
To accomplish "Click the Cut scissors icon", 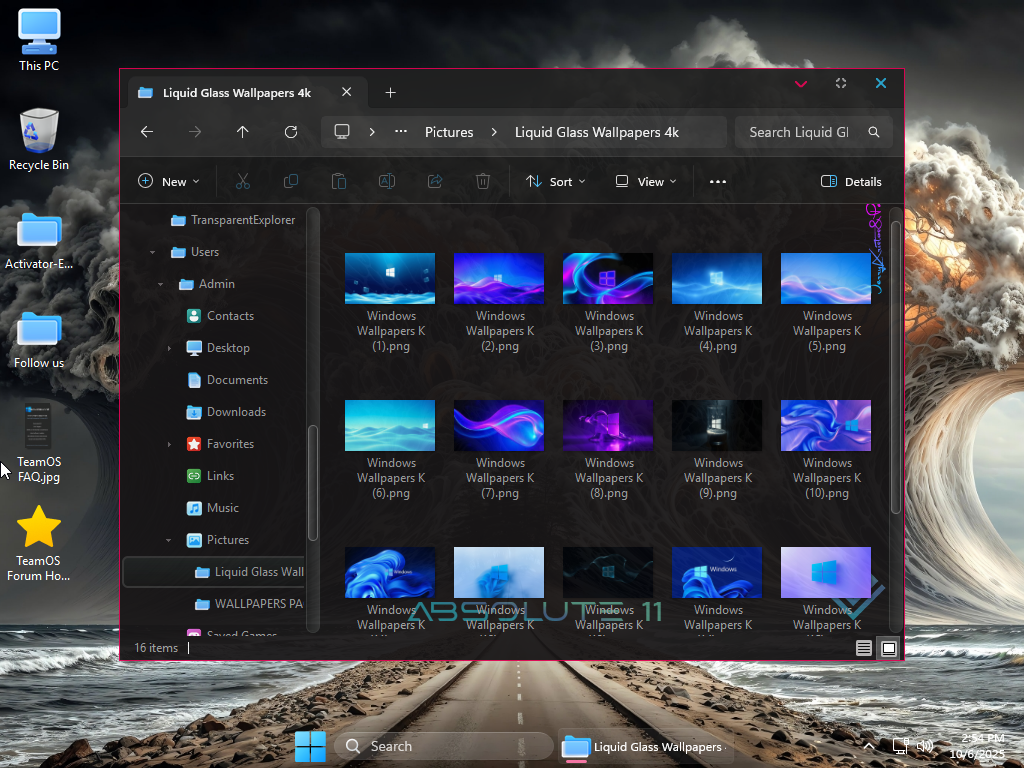I will [x=242, y=182].
